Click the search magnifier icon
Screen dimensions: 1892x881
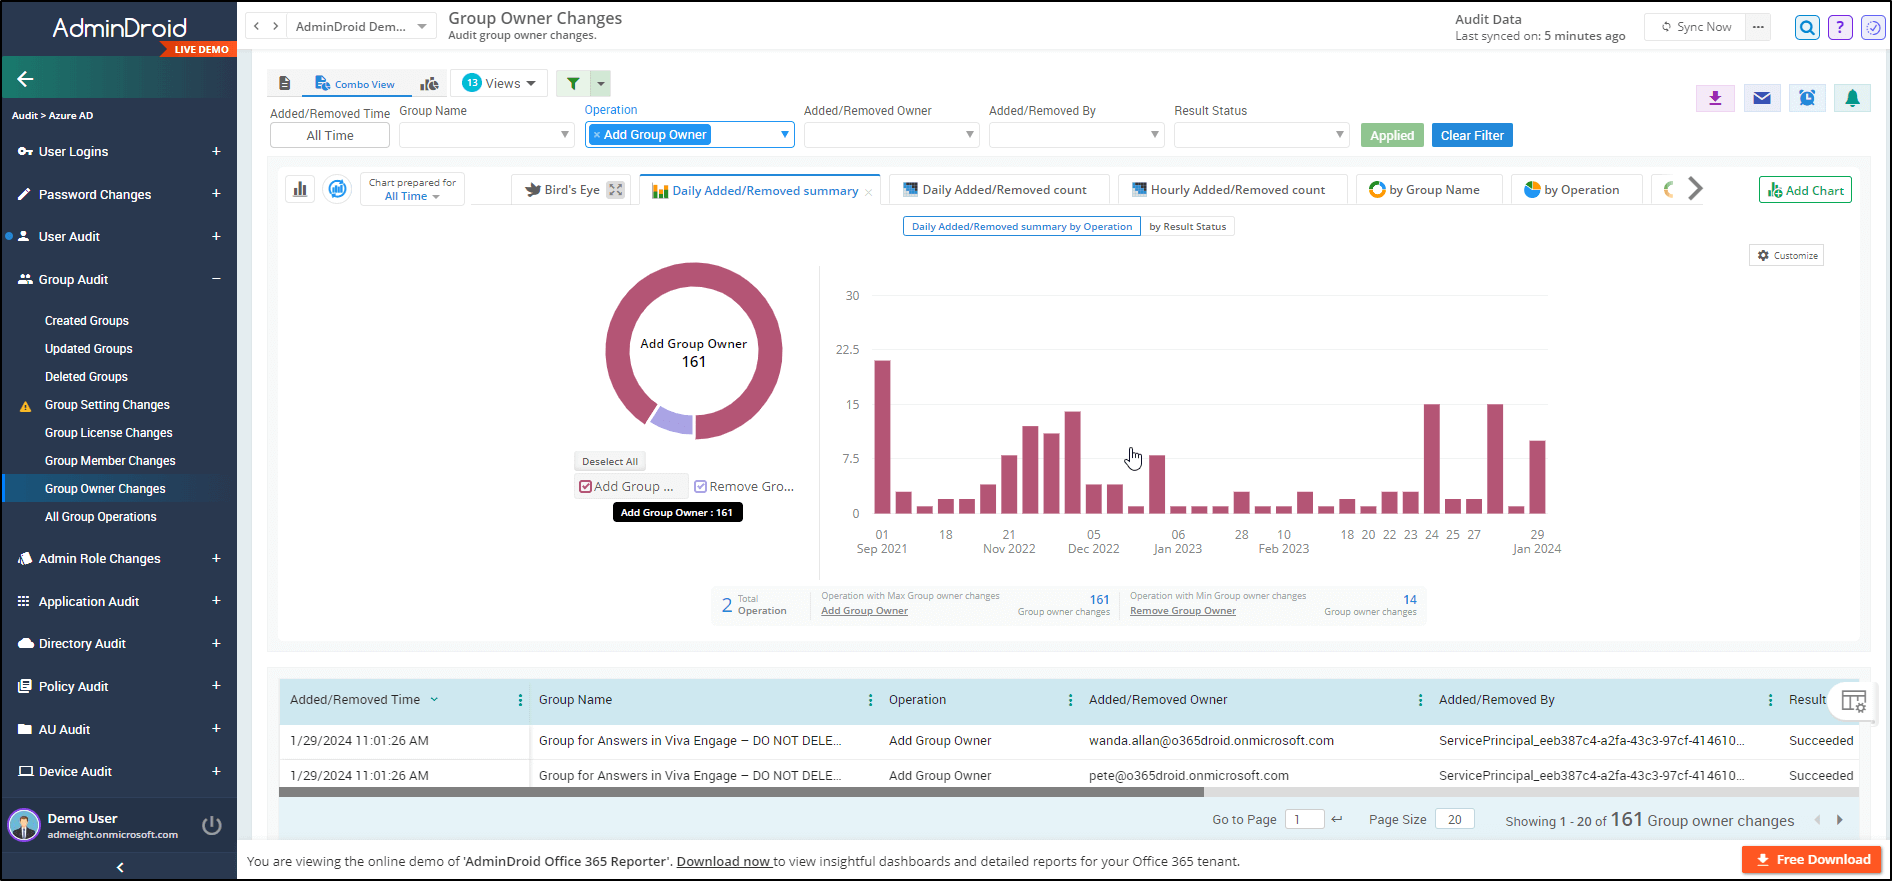click(1807, 28)
